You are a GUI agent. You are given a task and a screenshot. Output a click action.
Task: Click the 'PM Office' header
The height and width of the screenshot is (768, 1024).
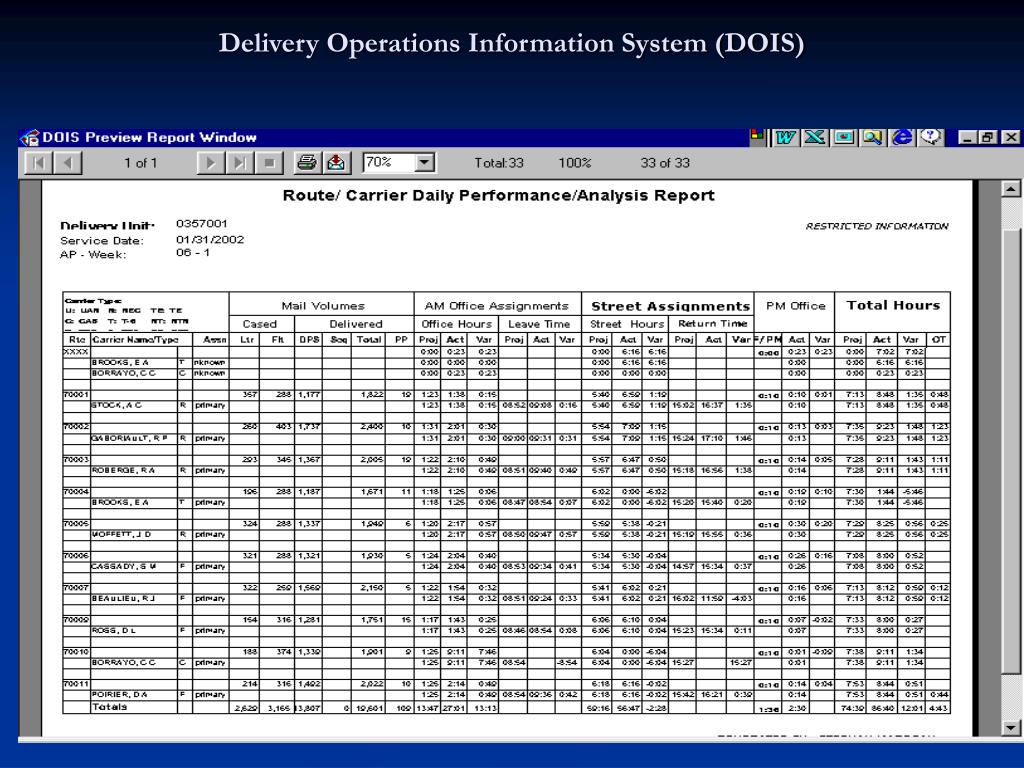click(795, 306)
